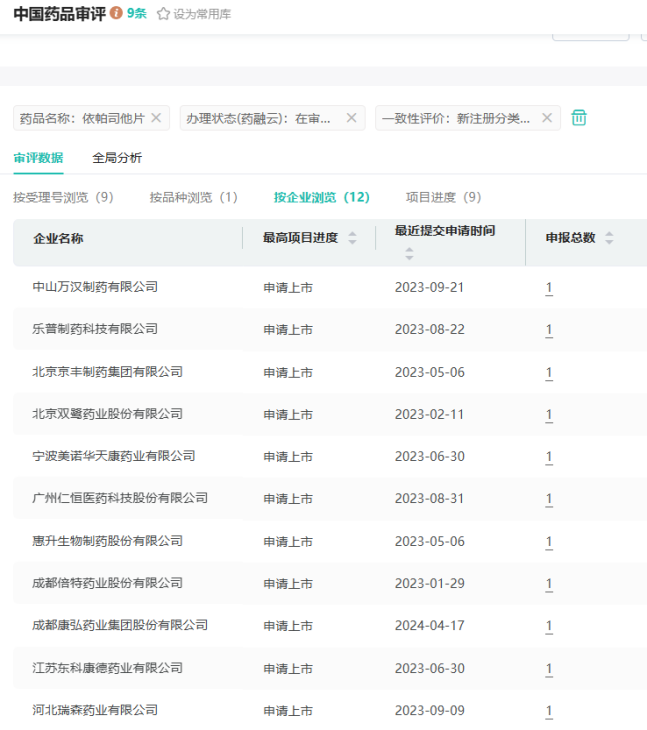
Task: Select the 审评数据 tab
Action: 38,158
